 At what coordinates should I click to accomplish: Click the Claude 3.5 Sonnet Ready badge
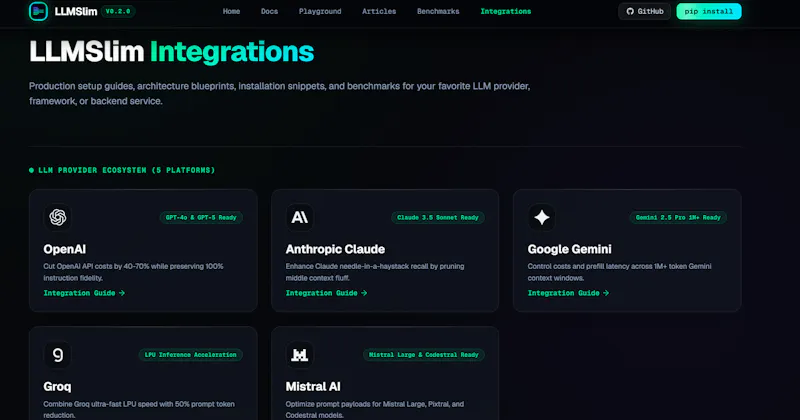(438, 217)
